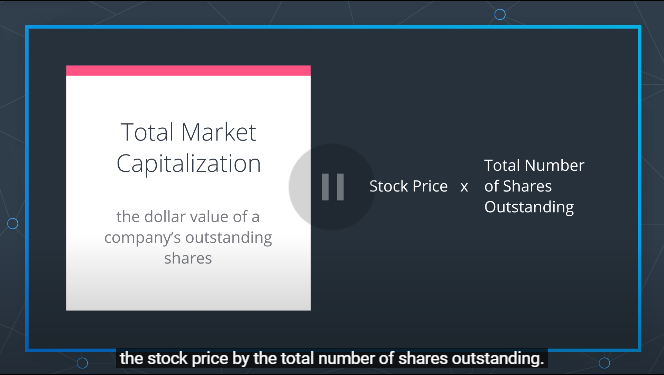Click the blue circle node below the bottom-left of the frame
Viewport: 664px width, 375px height.
pyautogui.click(x=83, y=363)
